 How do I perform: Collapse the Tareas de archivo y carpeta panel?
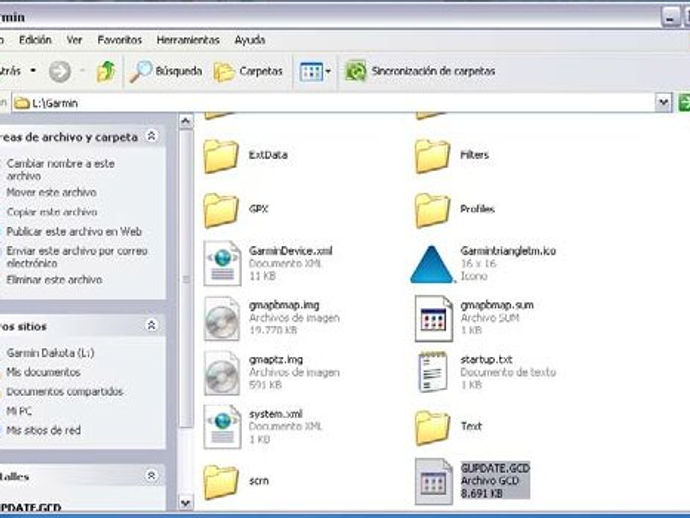click(151, 136)
